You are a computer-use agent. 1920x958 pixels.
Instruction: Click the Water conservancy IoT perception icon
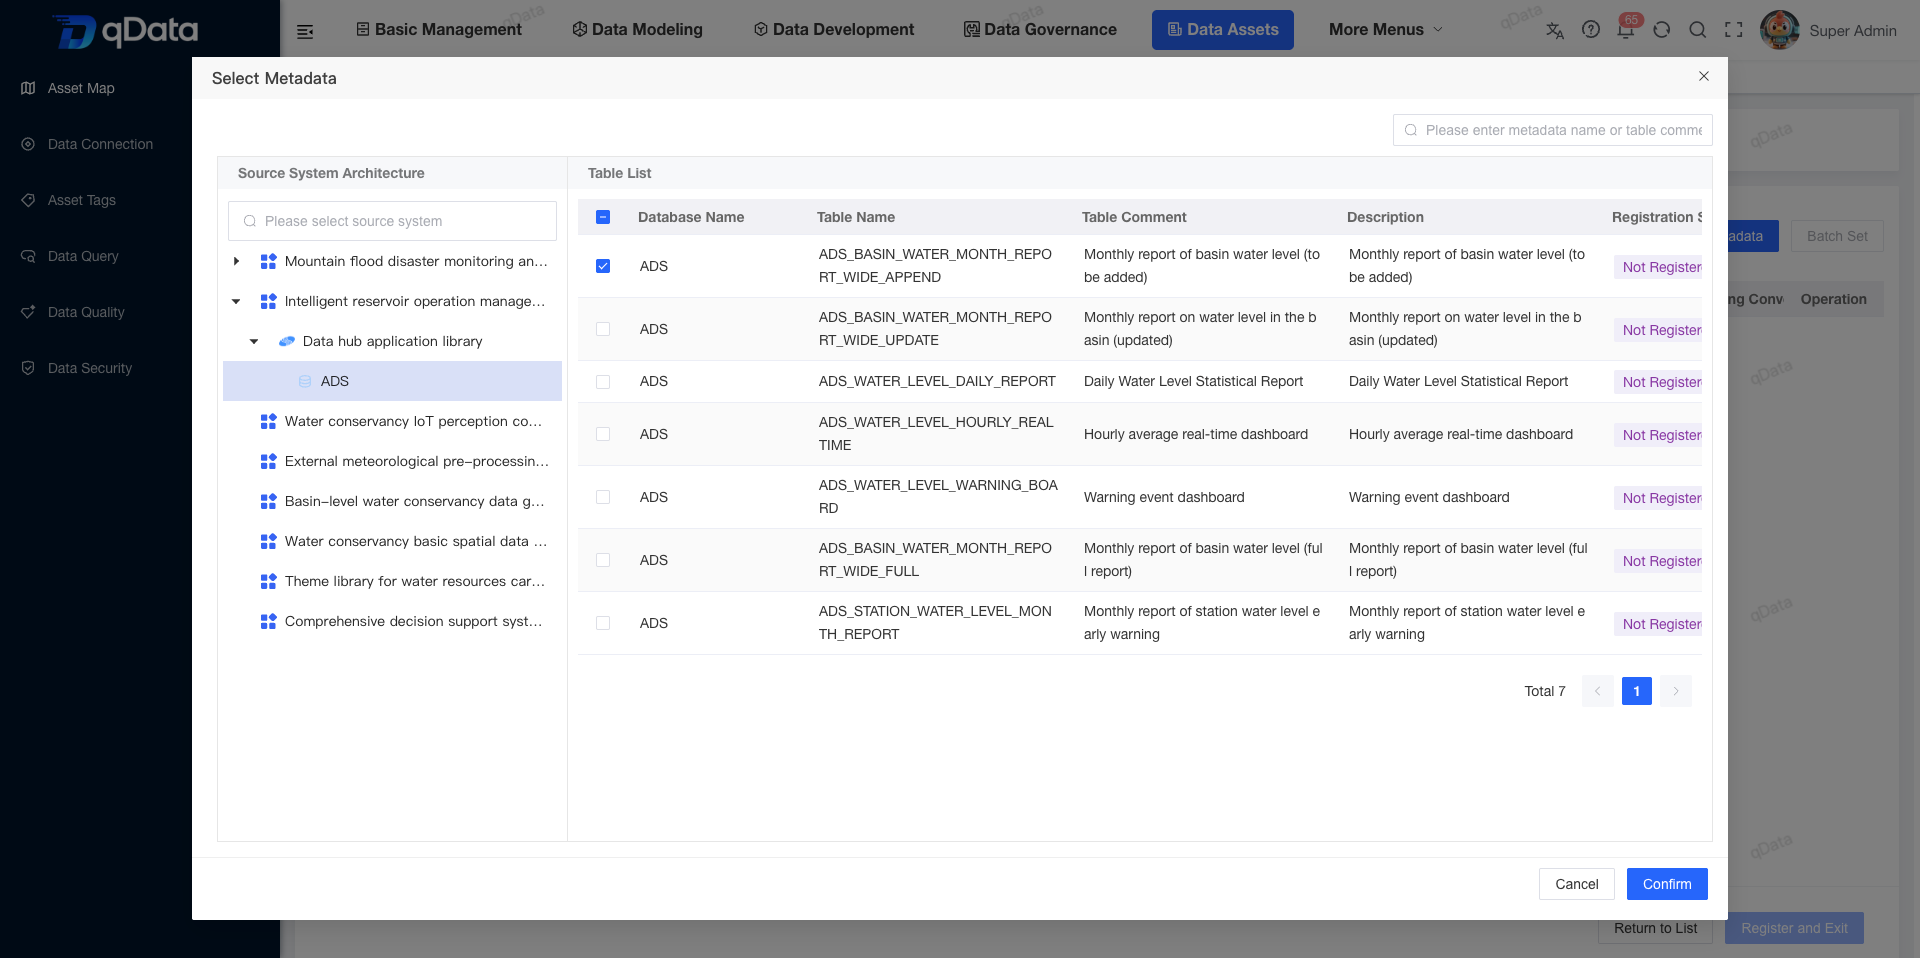click(x=268, y=421)
